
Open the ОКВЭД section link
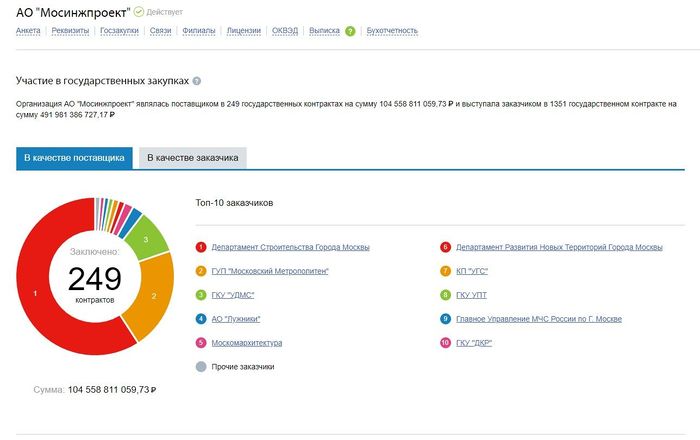(285, 31)
